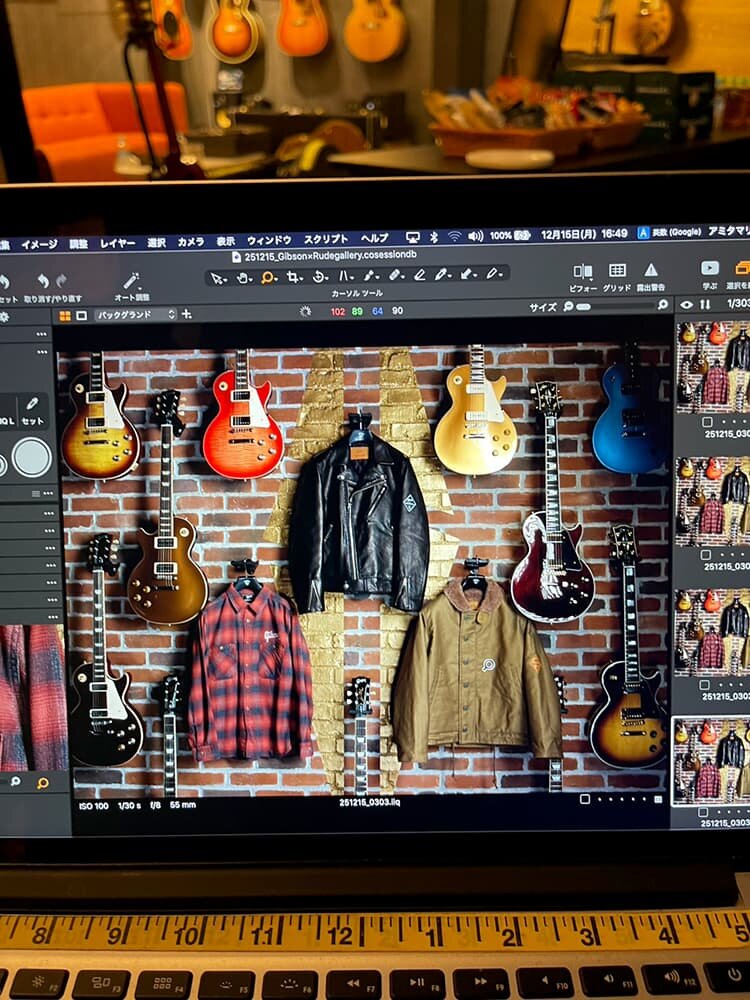The width and height of the screenshot is (750, 1000).
Task: Toggle the Grid (グリッド) overlay icon
Action: [x=617, y=271]
